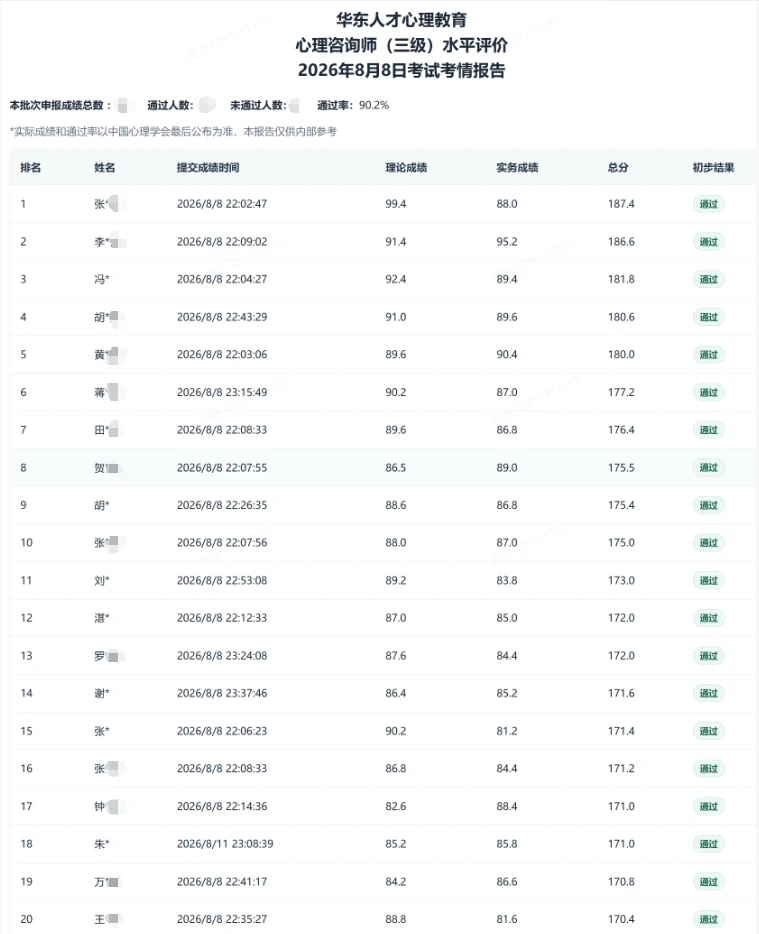Screen dimensions: 759x934
Task: Click the 排名 column header
Action: (x=30, y=167)
